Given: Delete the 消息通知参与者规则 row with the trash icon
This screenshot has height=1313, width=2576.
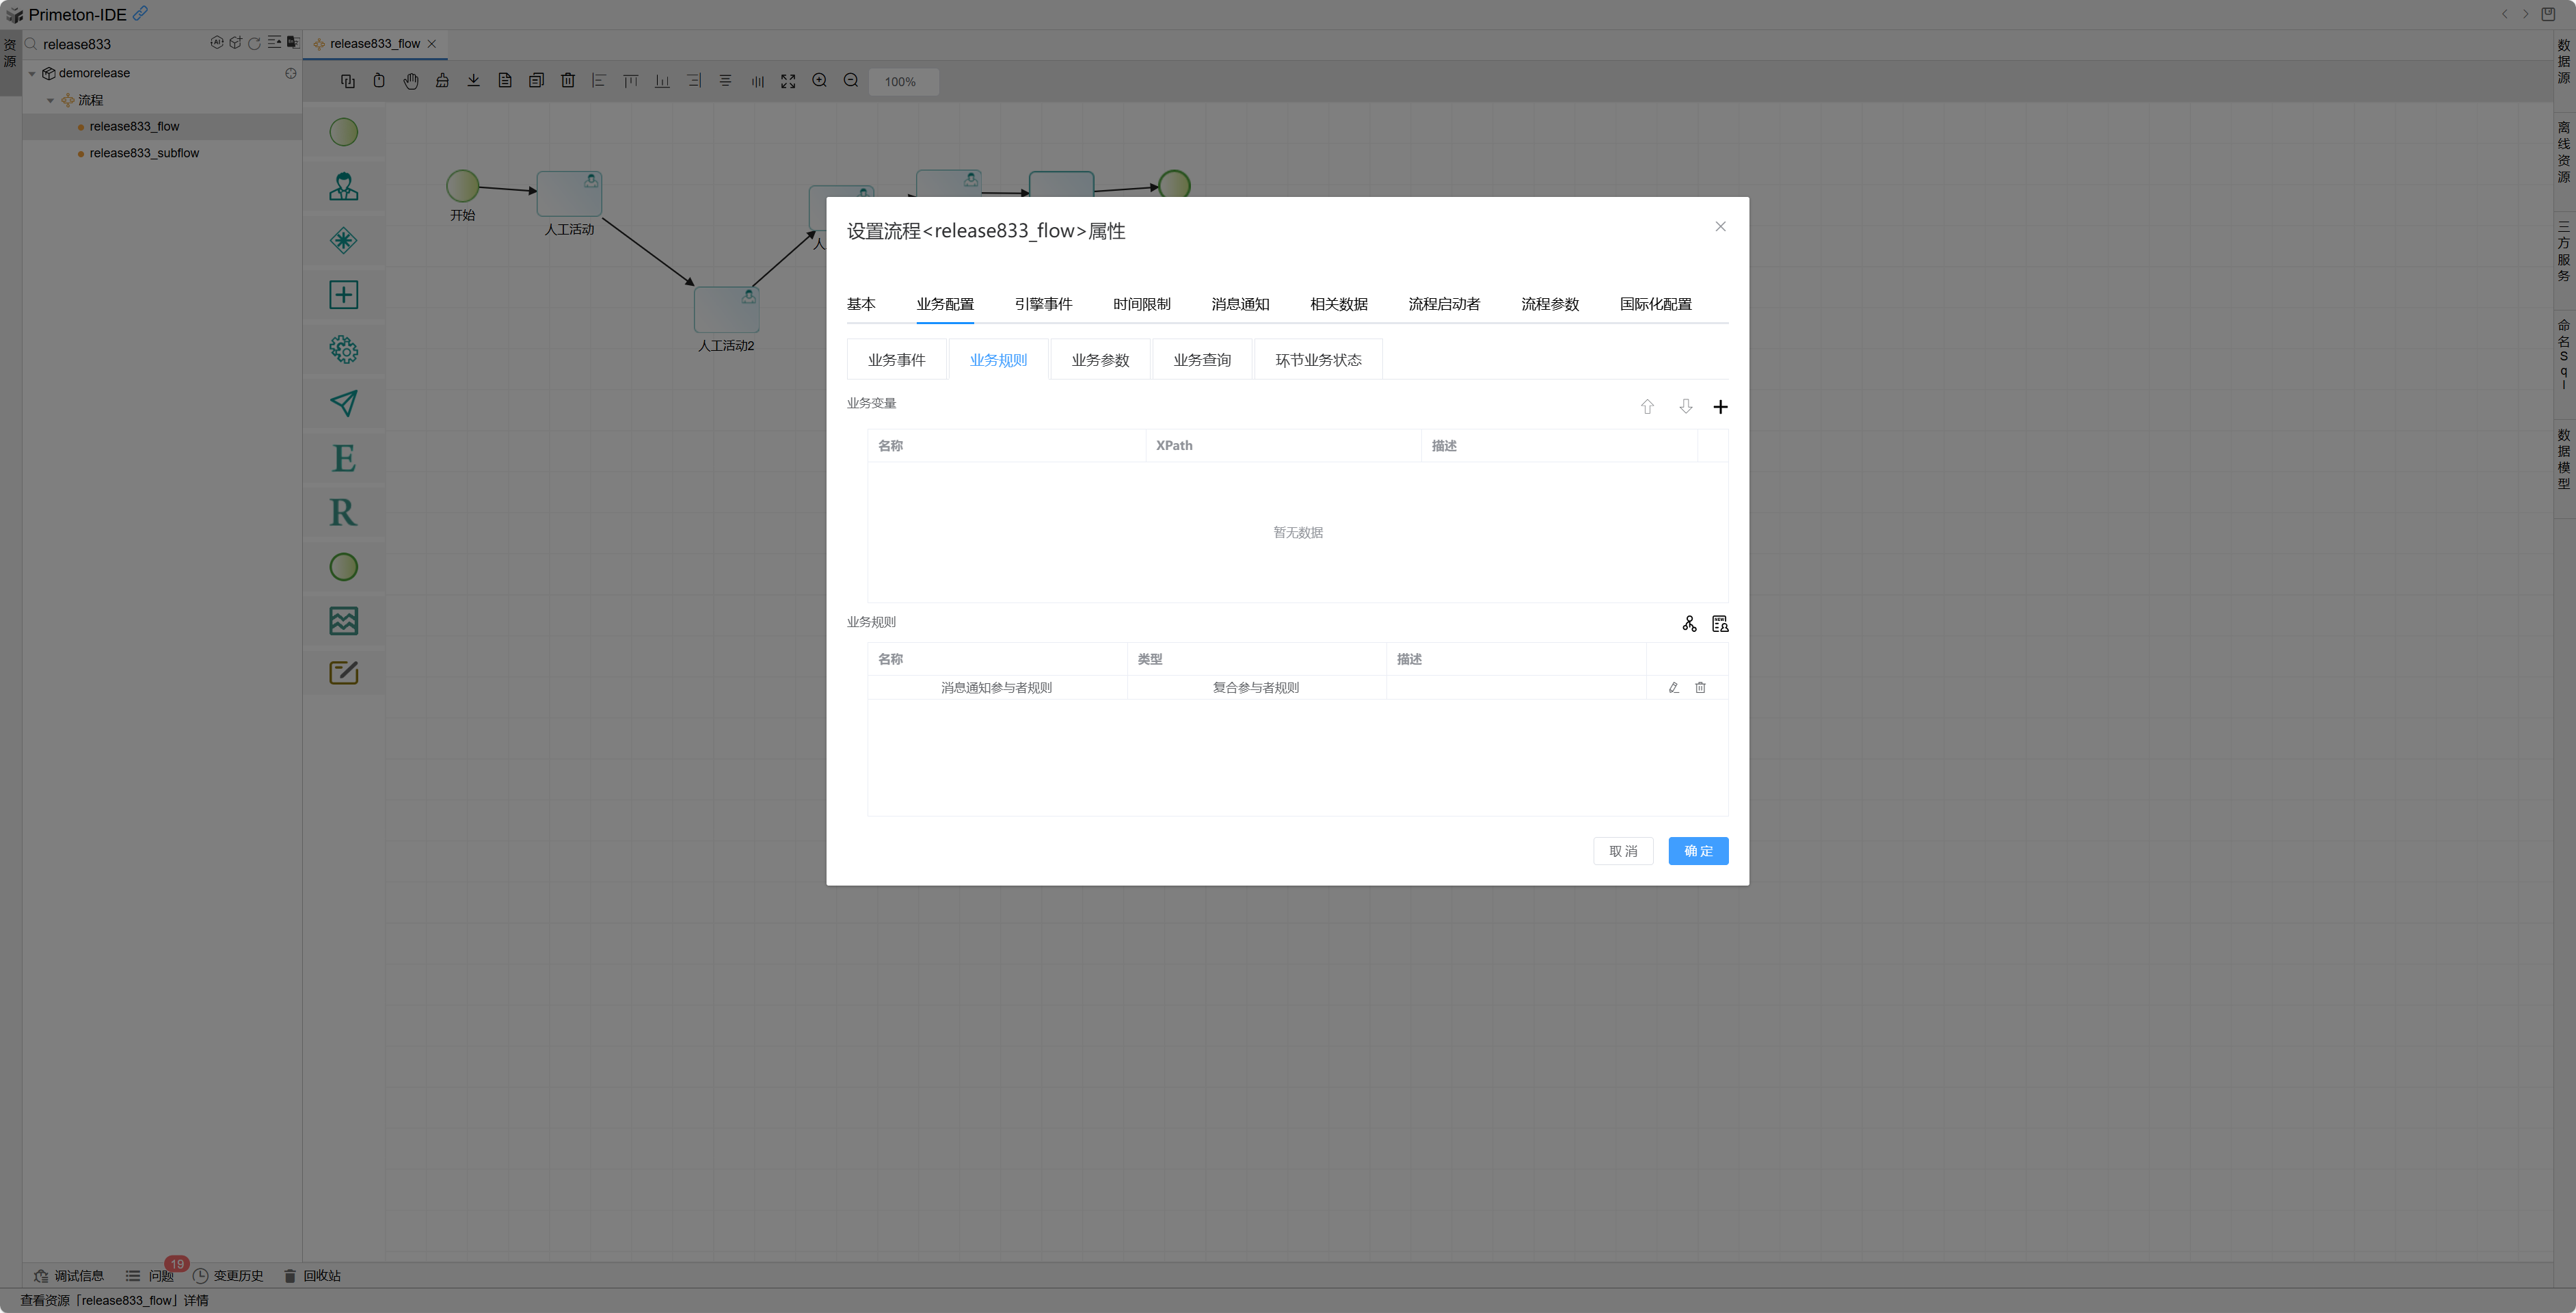Looking at the screenshot, I should point(1700,688).
